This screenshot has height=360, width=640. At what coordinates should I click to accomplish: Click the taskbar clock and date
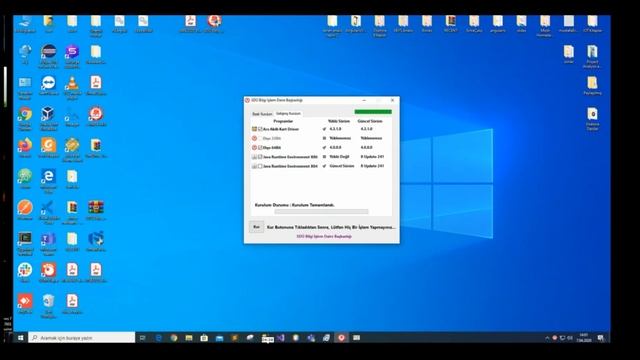(x=584, y=338)
